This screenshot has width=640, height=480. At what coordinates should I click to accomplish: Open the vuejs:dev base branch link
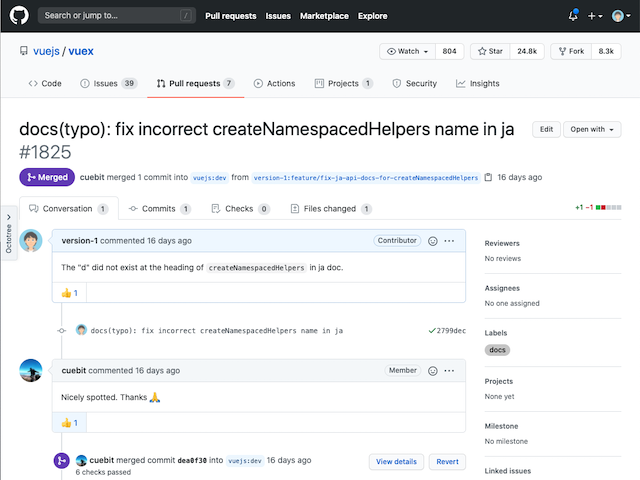tap(209, 178)
